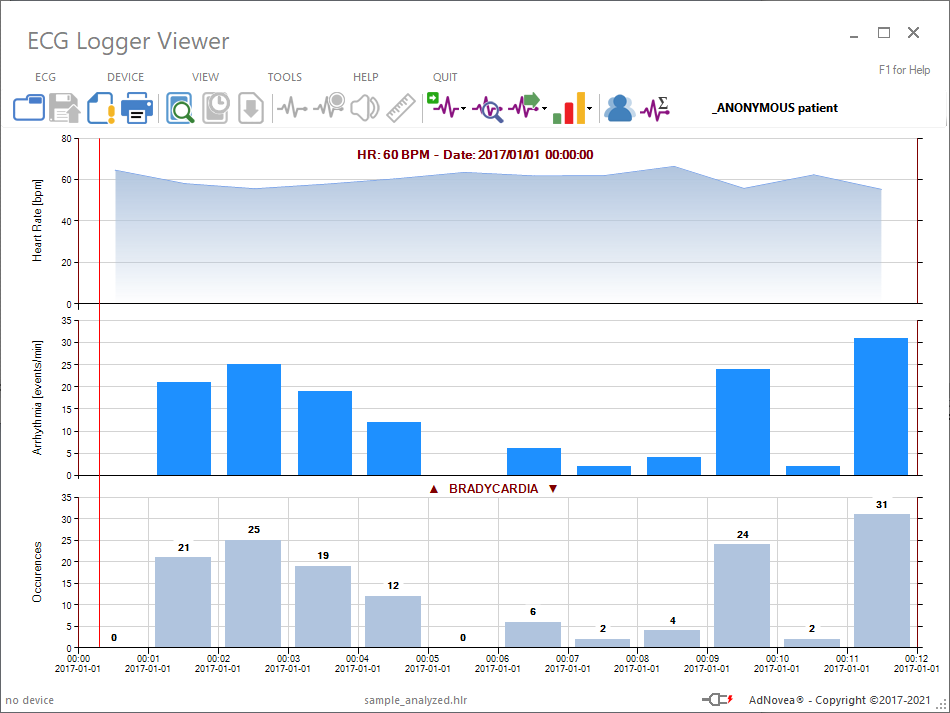
Task: Click the ECG waveform export arrow icon
Action: pyautogui.click(x=524, y=105)
